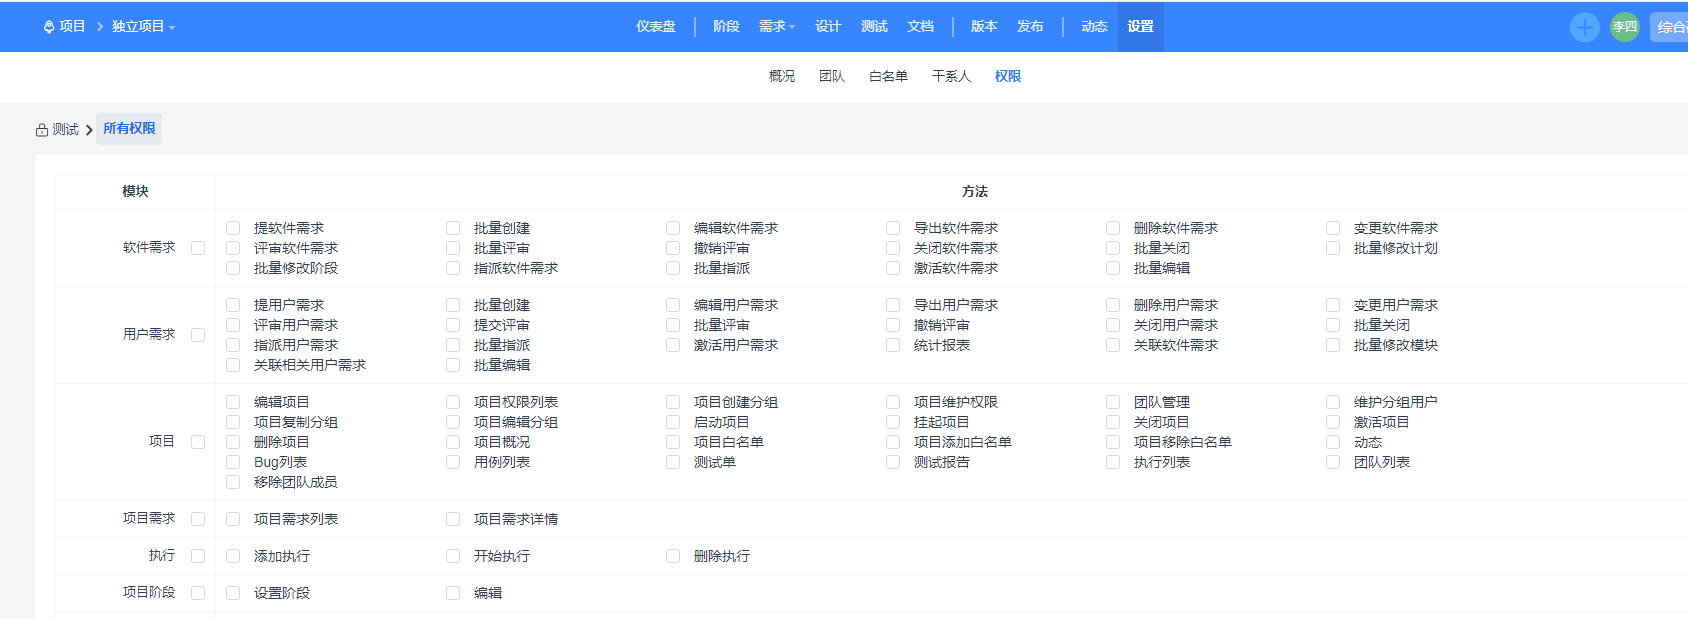Toggle the 执行 module checkbox
The width and height of the screenshot is (1688, 619).
click(x=198, y=556)
